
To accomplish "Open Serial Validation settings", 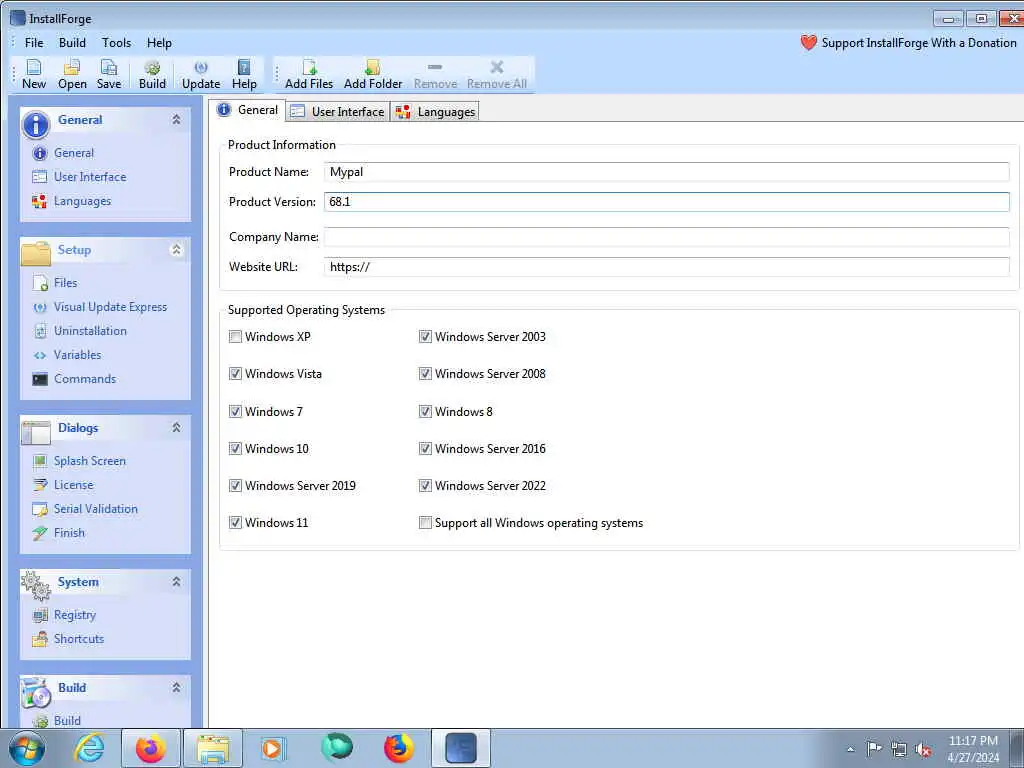I will point(85,509).
